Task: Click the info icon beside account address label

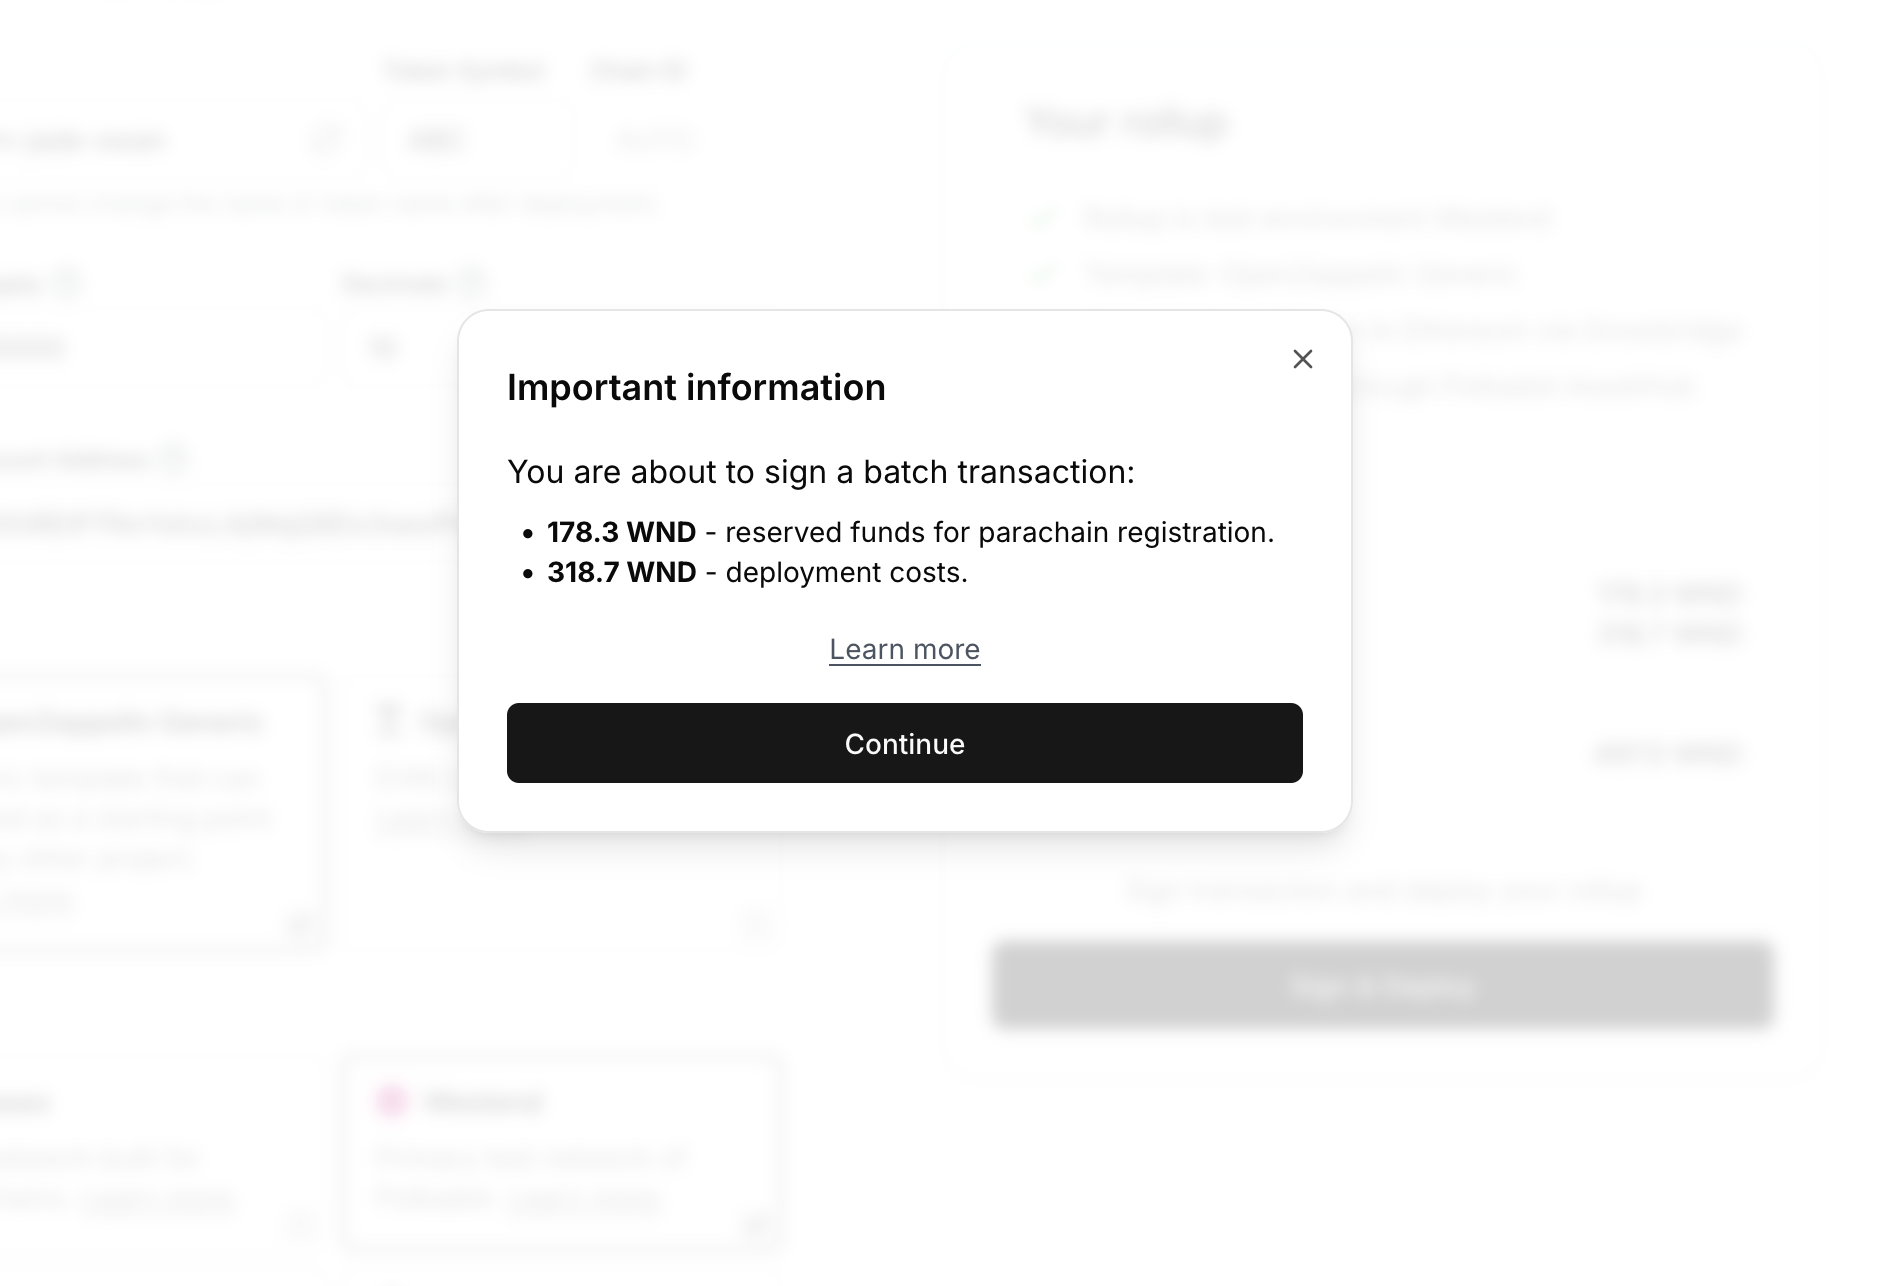Action: [x=174, y=459]
